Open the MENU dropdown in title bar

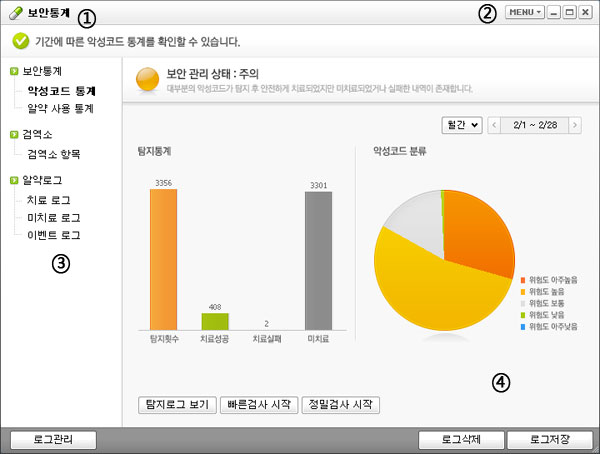click(525, 13)
